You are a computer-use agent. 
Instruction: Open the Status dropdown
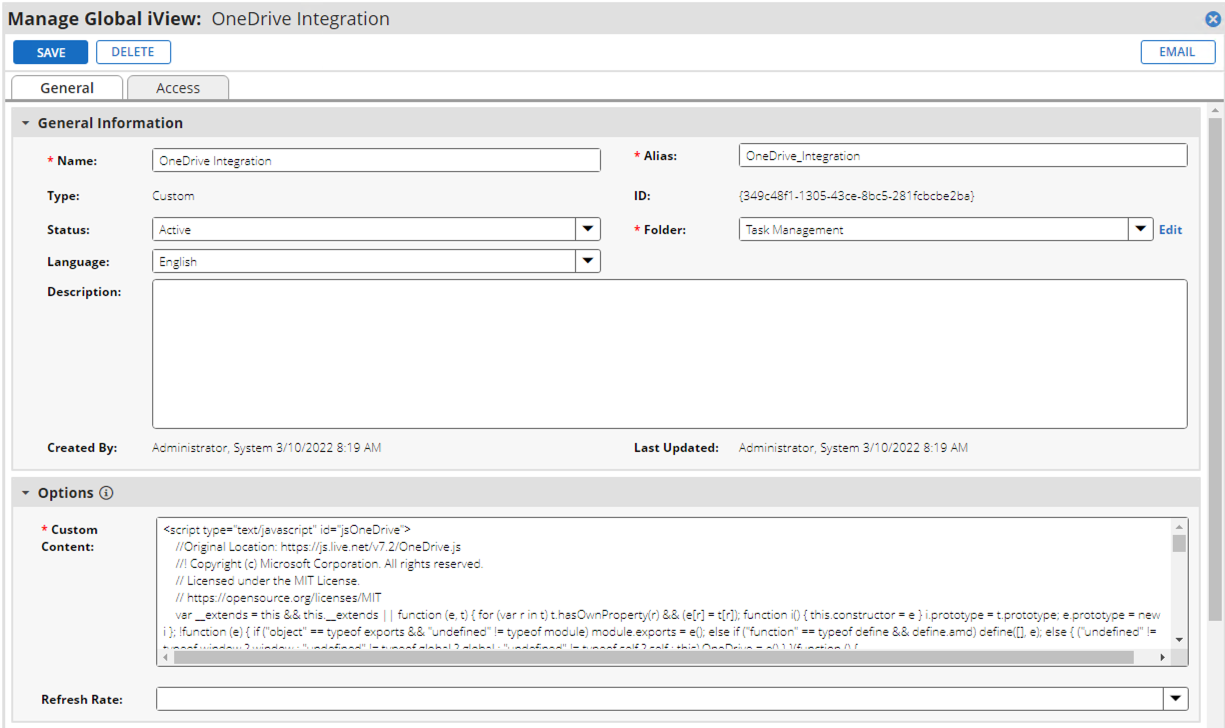pos(588,229)
